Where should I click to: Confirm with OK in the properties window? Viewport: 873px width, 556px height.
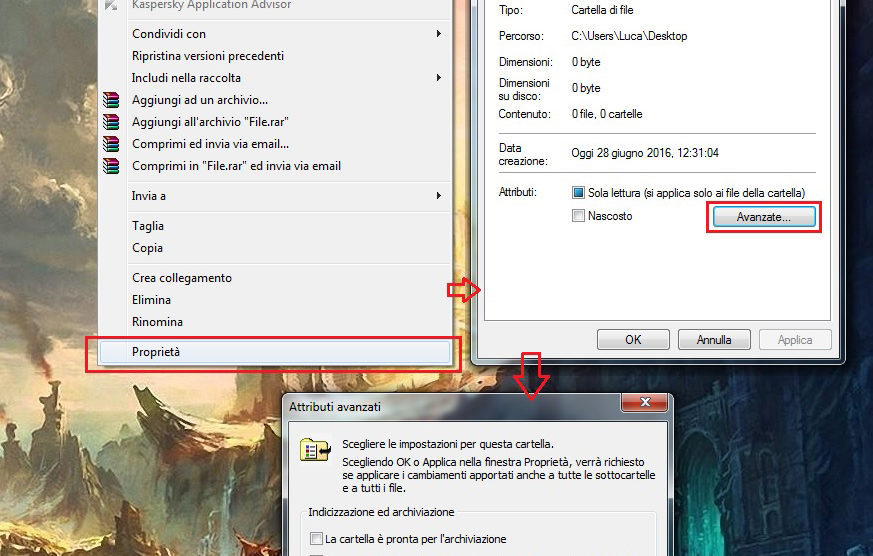(633, 339)
